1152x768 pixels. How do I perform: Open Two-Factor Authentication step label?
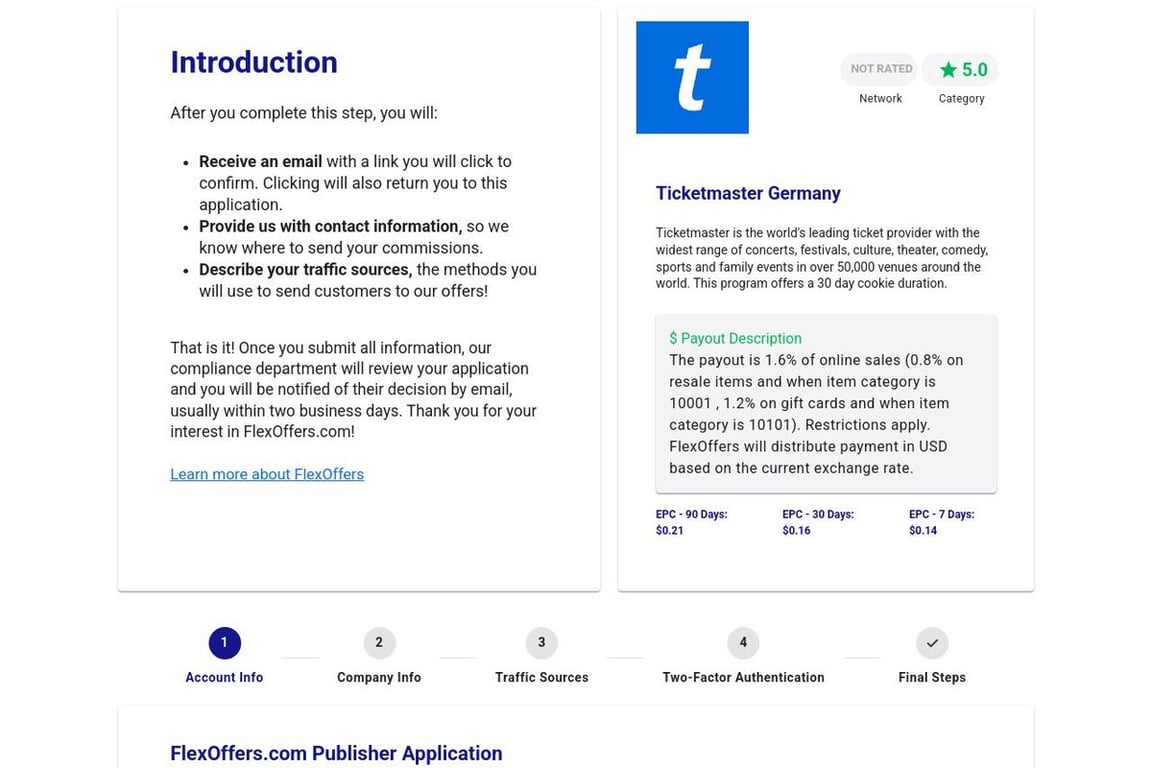point(743,677)
